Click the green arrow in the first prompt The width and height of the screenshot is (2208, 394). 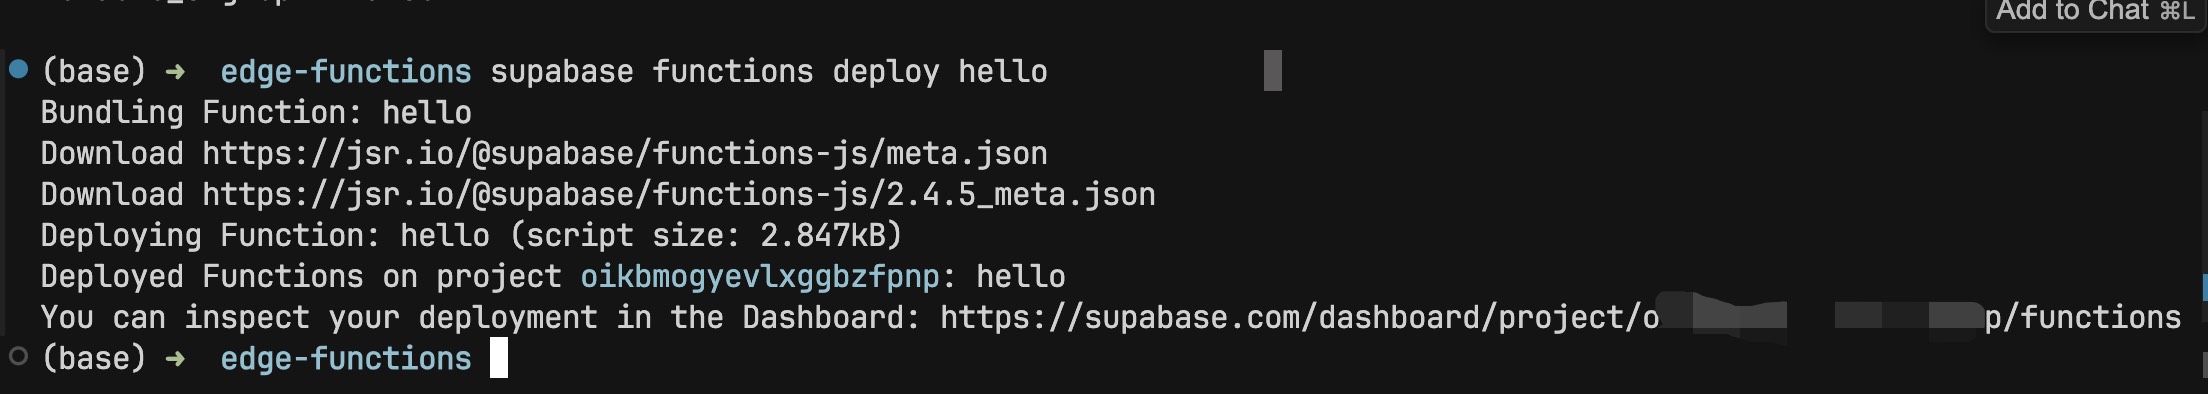point(175,72)
